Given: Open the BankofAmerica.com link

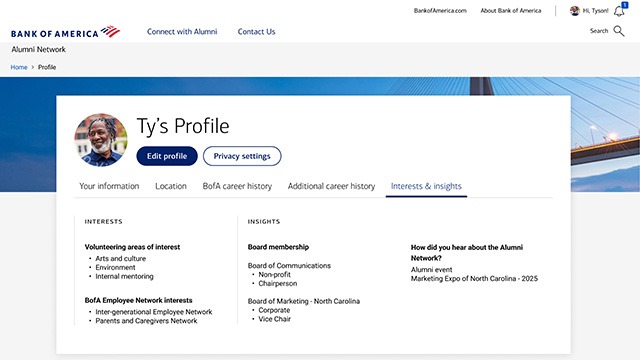Looking at the screenshot, I should (x=440, y=11).
